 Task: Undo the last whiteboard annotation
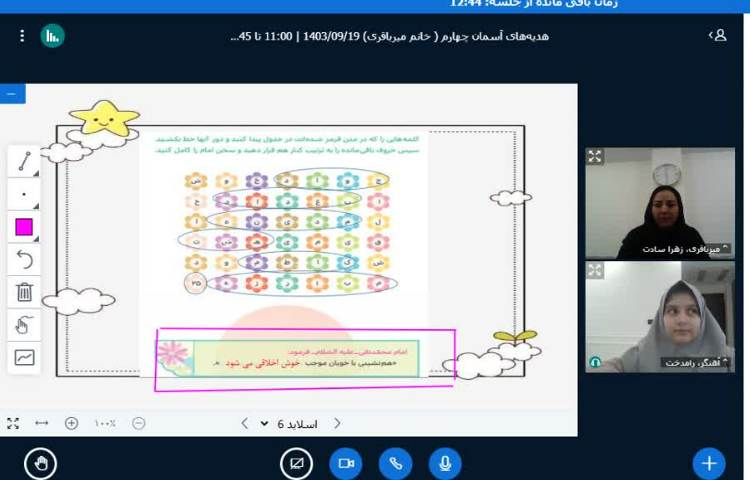point(24,260)
